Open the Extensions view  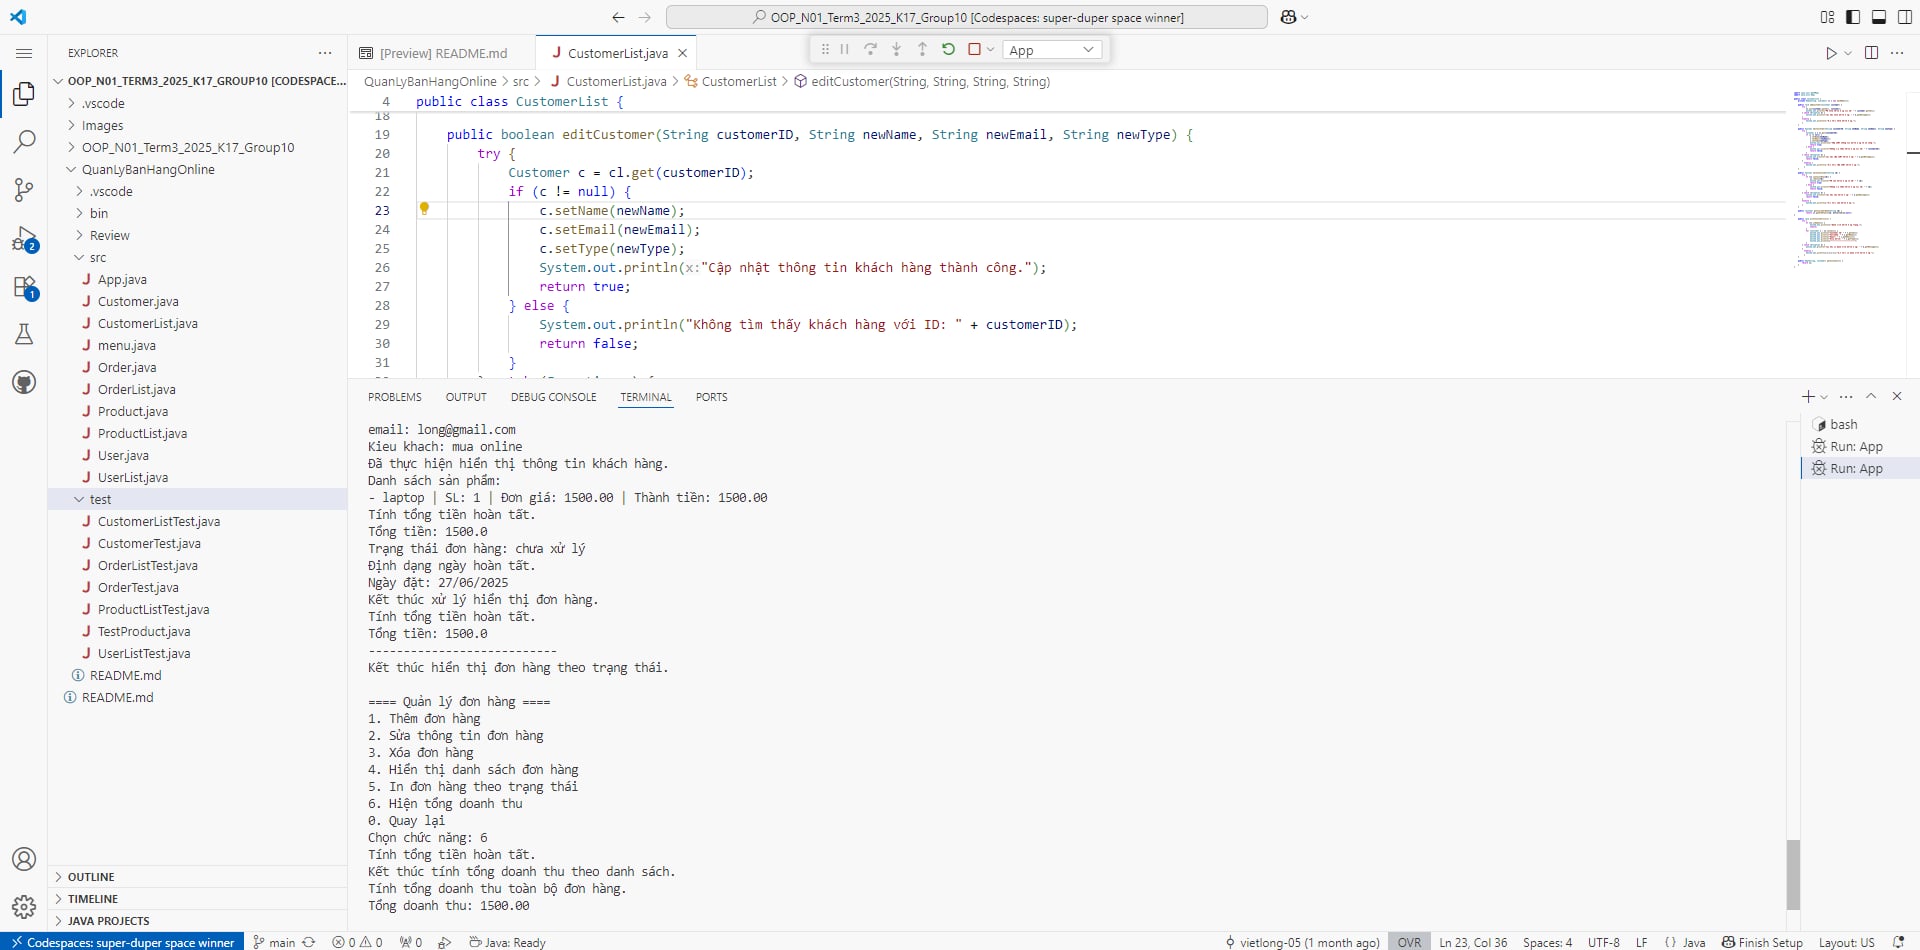point(24,288)
